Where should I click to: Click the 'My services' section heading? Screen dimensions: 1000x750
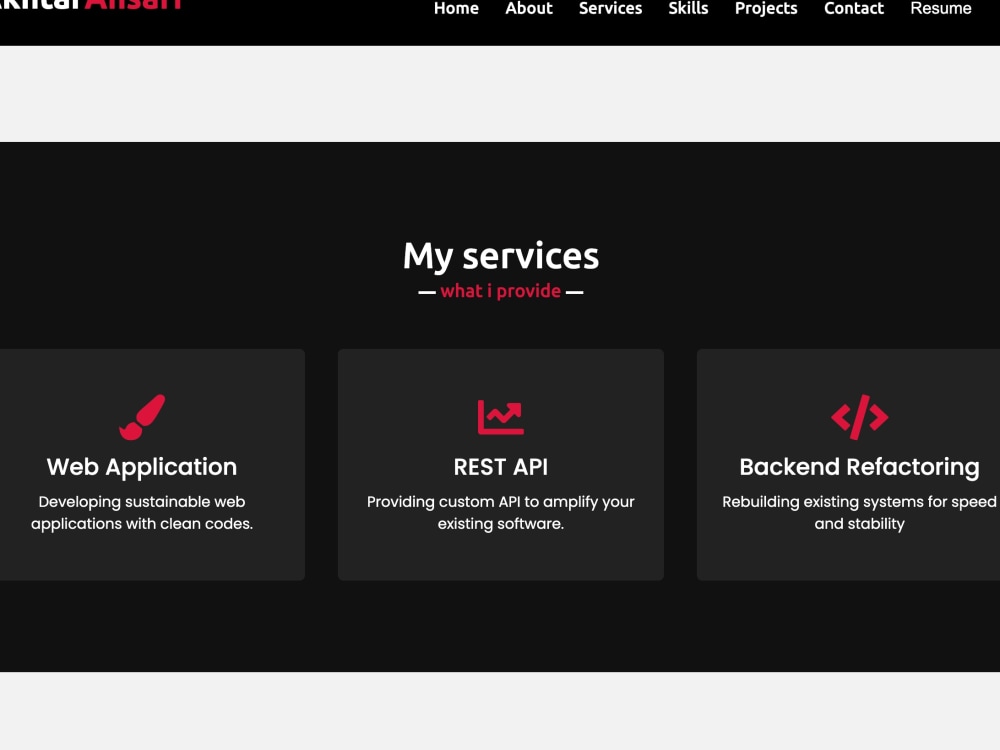coord(501,256)
